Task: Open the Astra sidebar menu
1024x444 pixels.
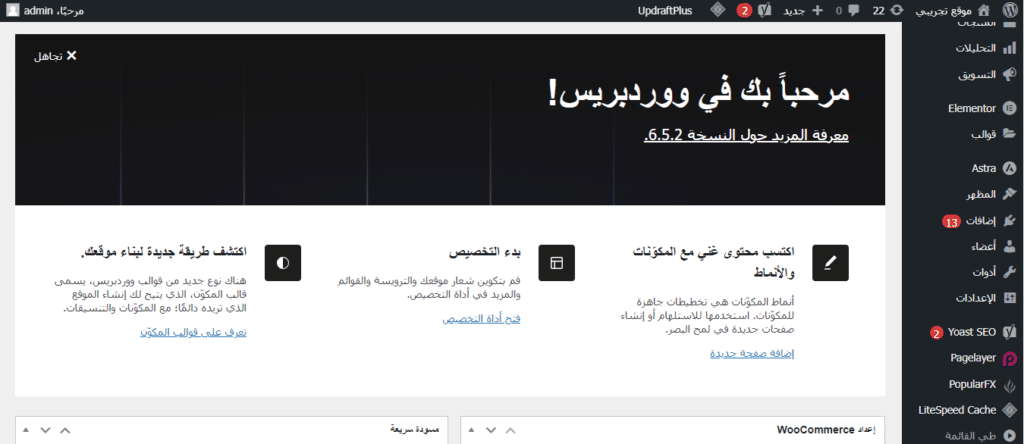Action: click(984, 168)
